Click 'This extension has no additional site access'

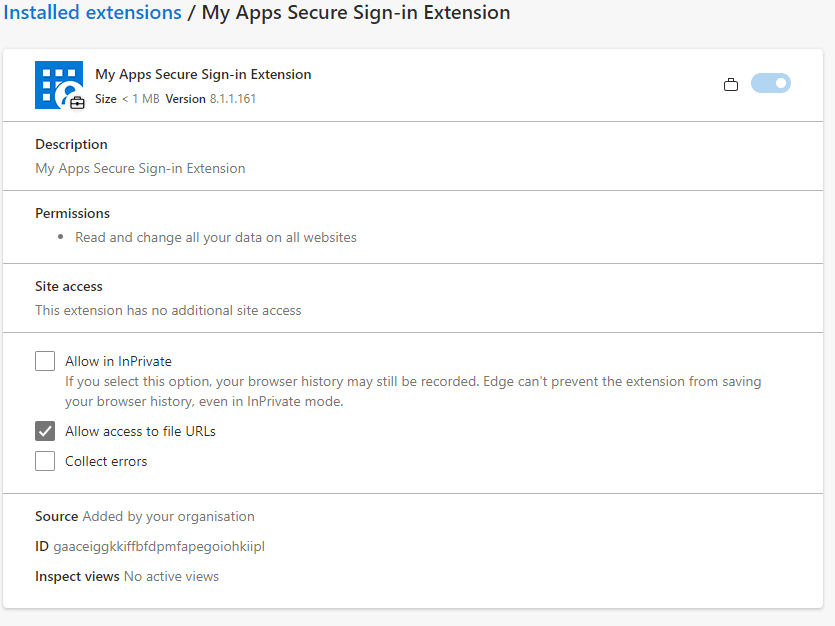point(168,310)
